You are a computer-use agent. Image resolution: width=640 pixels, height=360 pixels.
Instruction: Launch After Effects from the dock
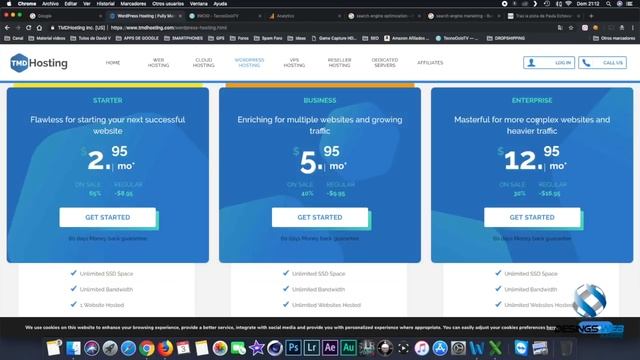coord(330,348)
